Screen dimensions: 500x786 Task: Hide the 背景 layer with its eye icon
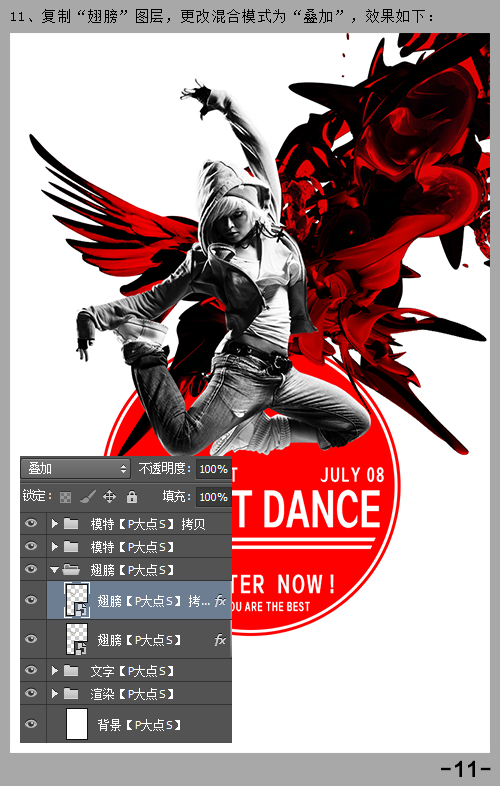click(31, 724)
